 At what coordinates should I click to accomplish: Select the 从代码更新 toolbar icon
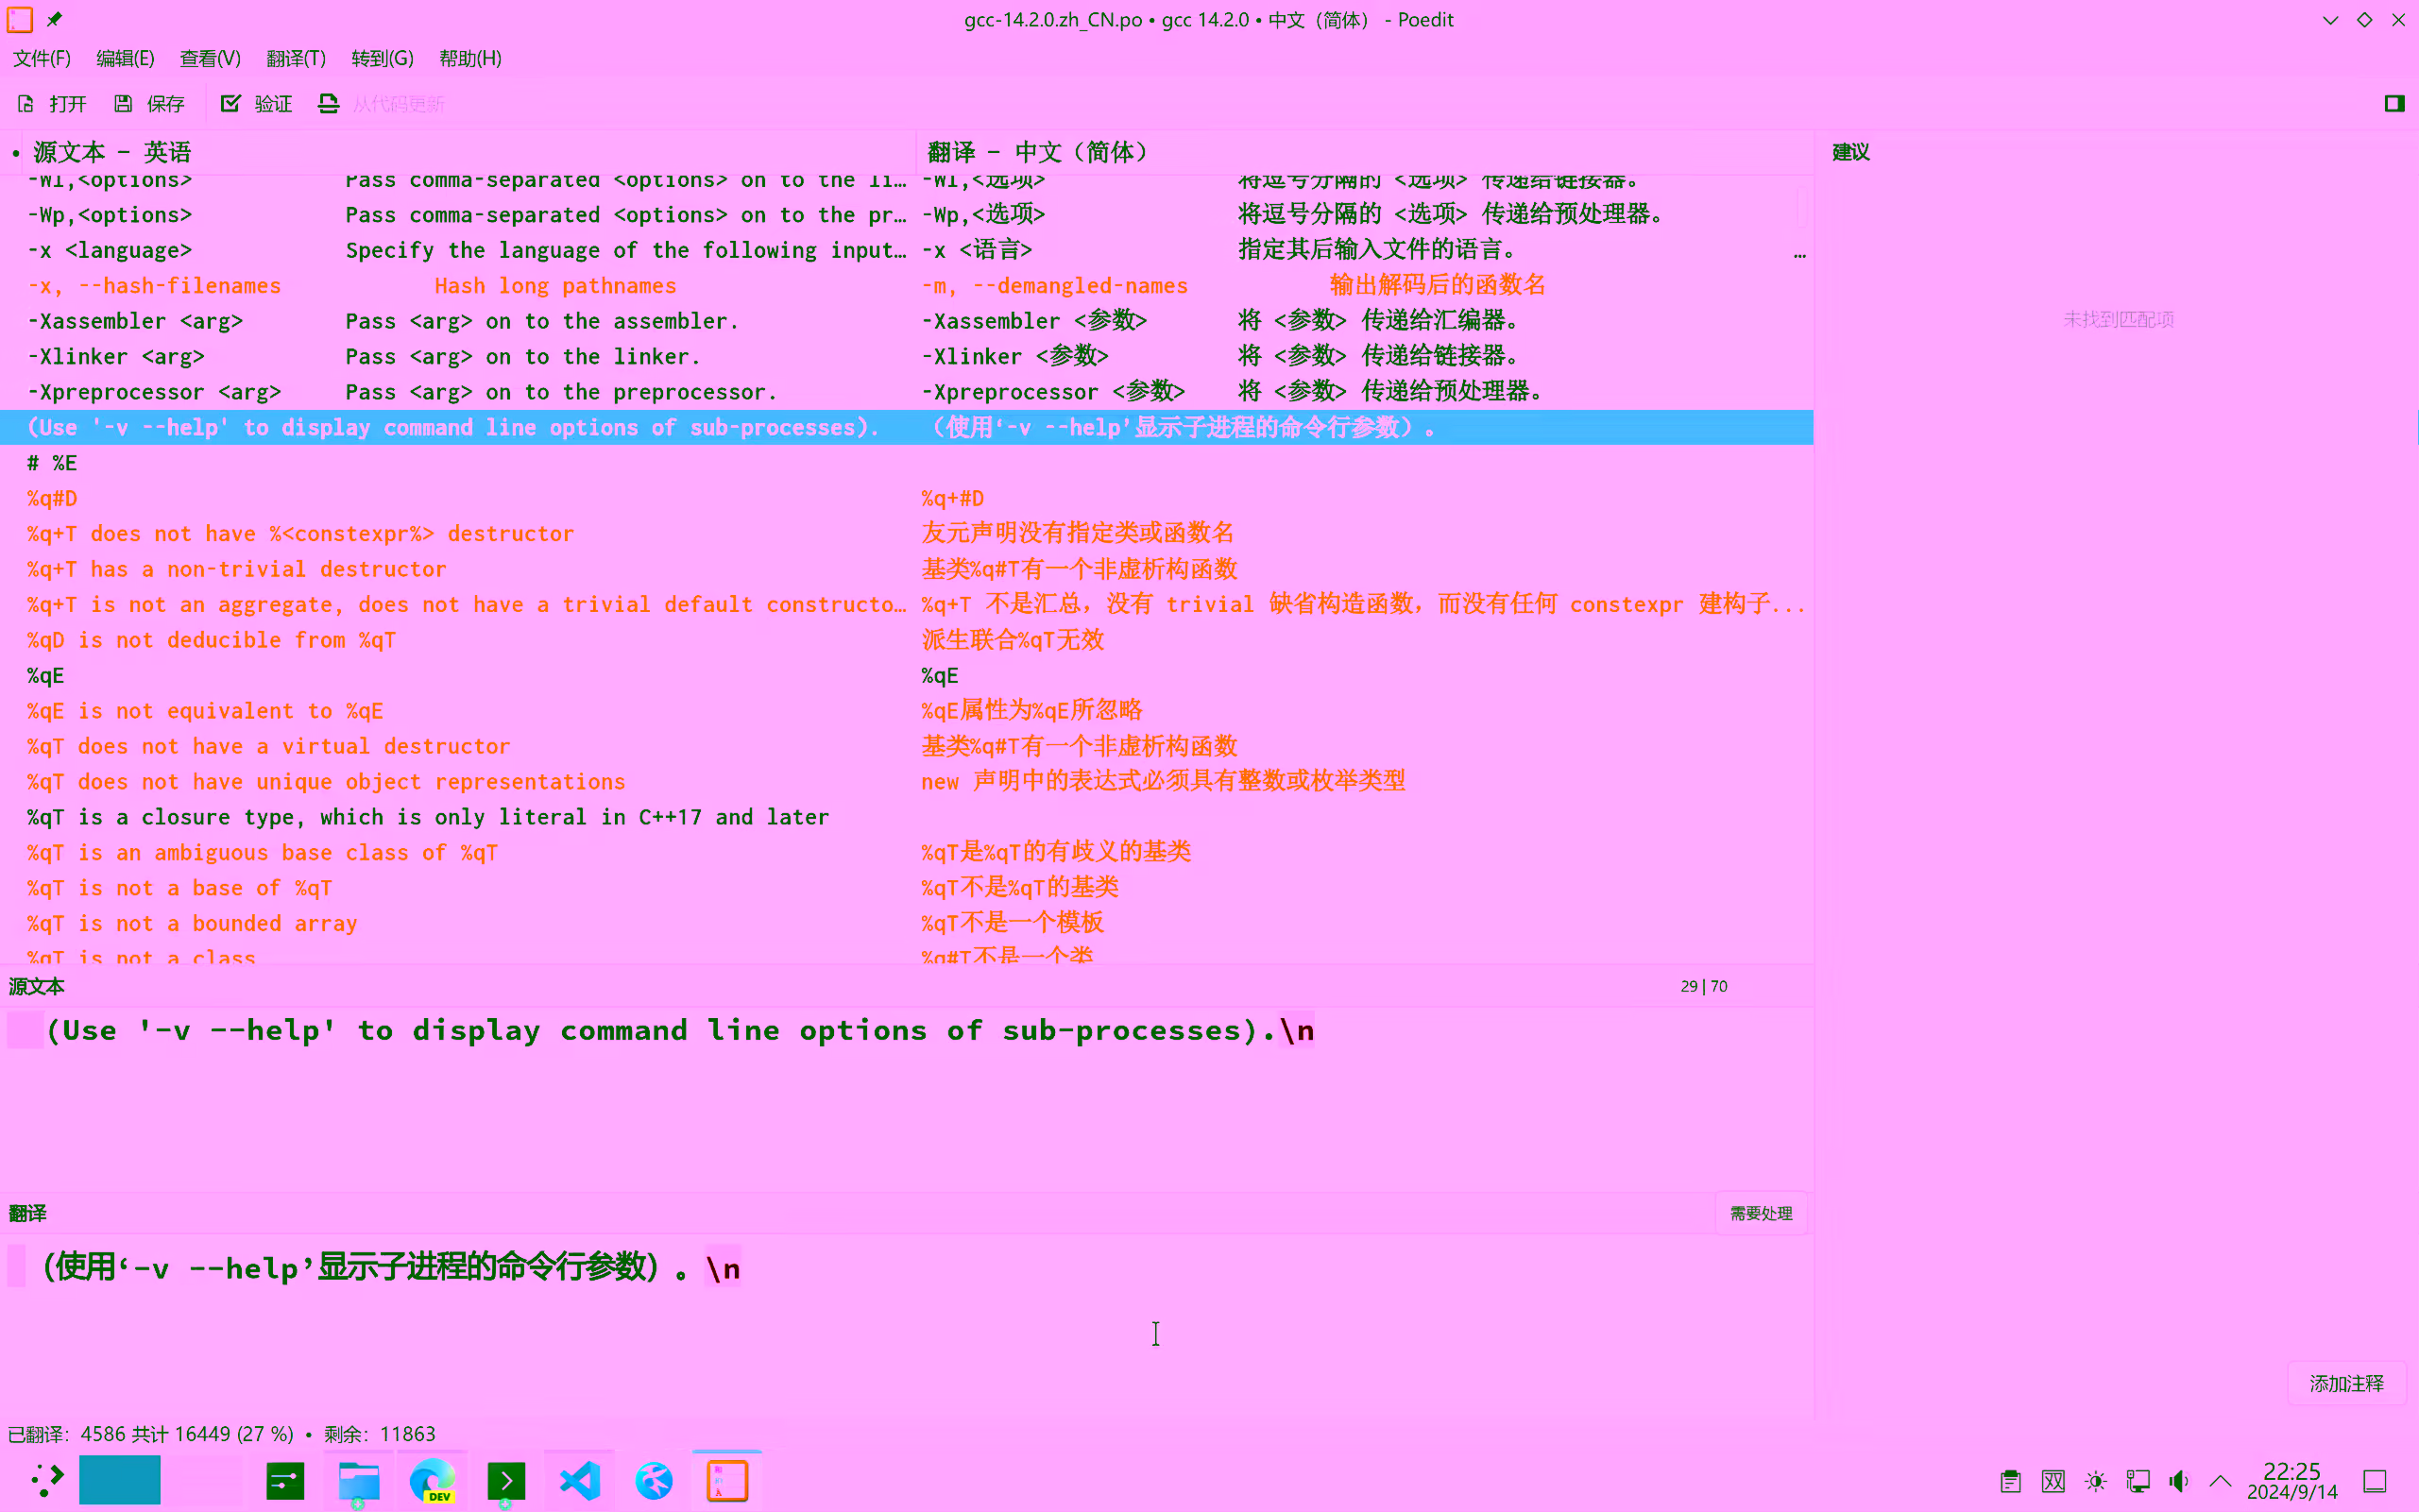329,103
